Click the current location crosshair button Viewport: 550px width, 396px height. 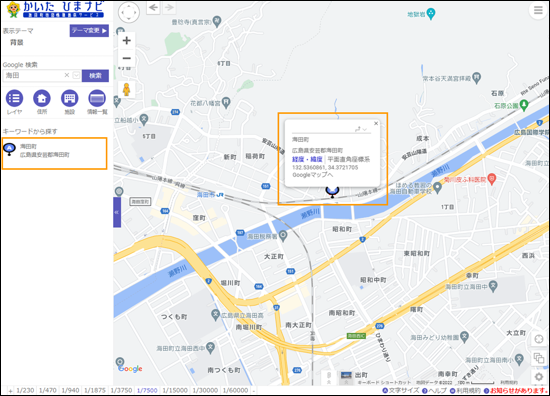coord(539,339)
